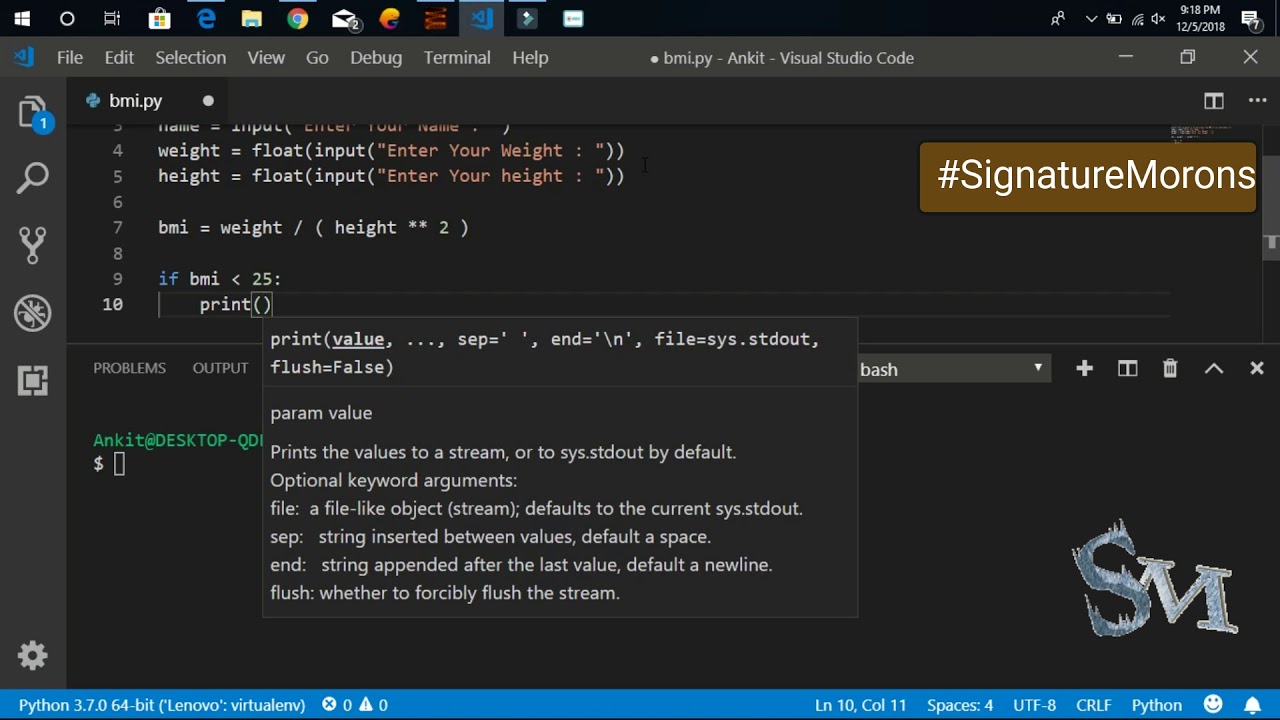Open the Edit menu
The image size is (1280, 720).
click(119, 57)
